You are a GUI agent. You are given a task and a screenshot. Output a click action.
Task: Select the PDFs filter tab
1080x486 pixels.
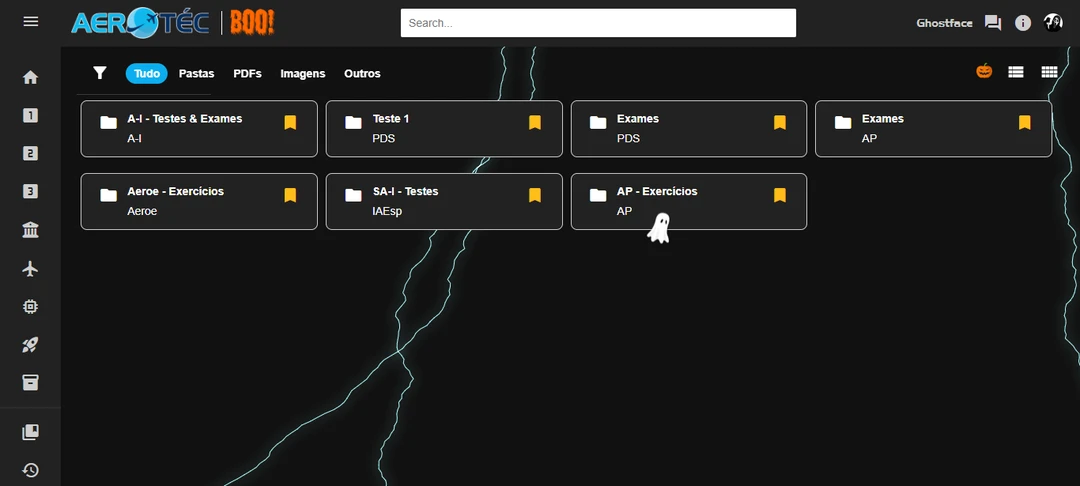click(247, 73)
